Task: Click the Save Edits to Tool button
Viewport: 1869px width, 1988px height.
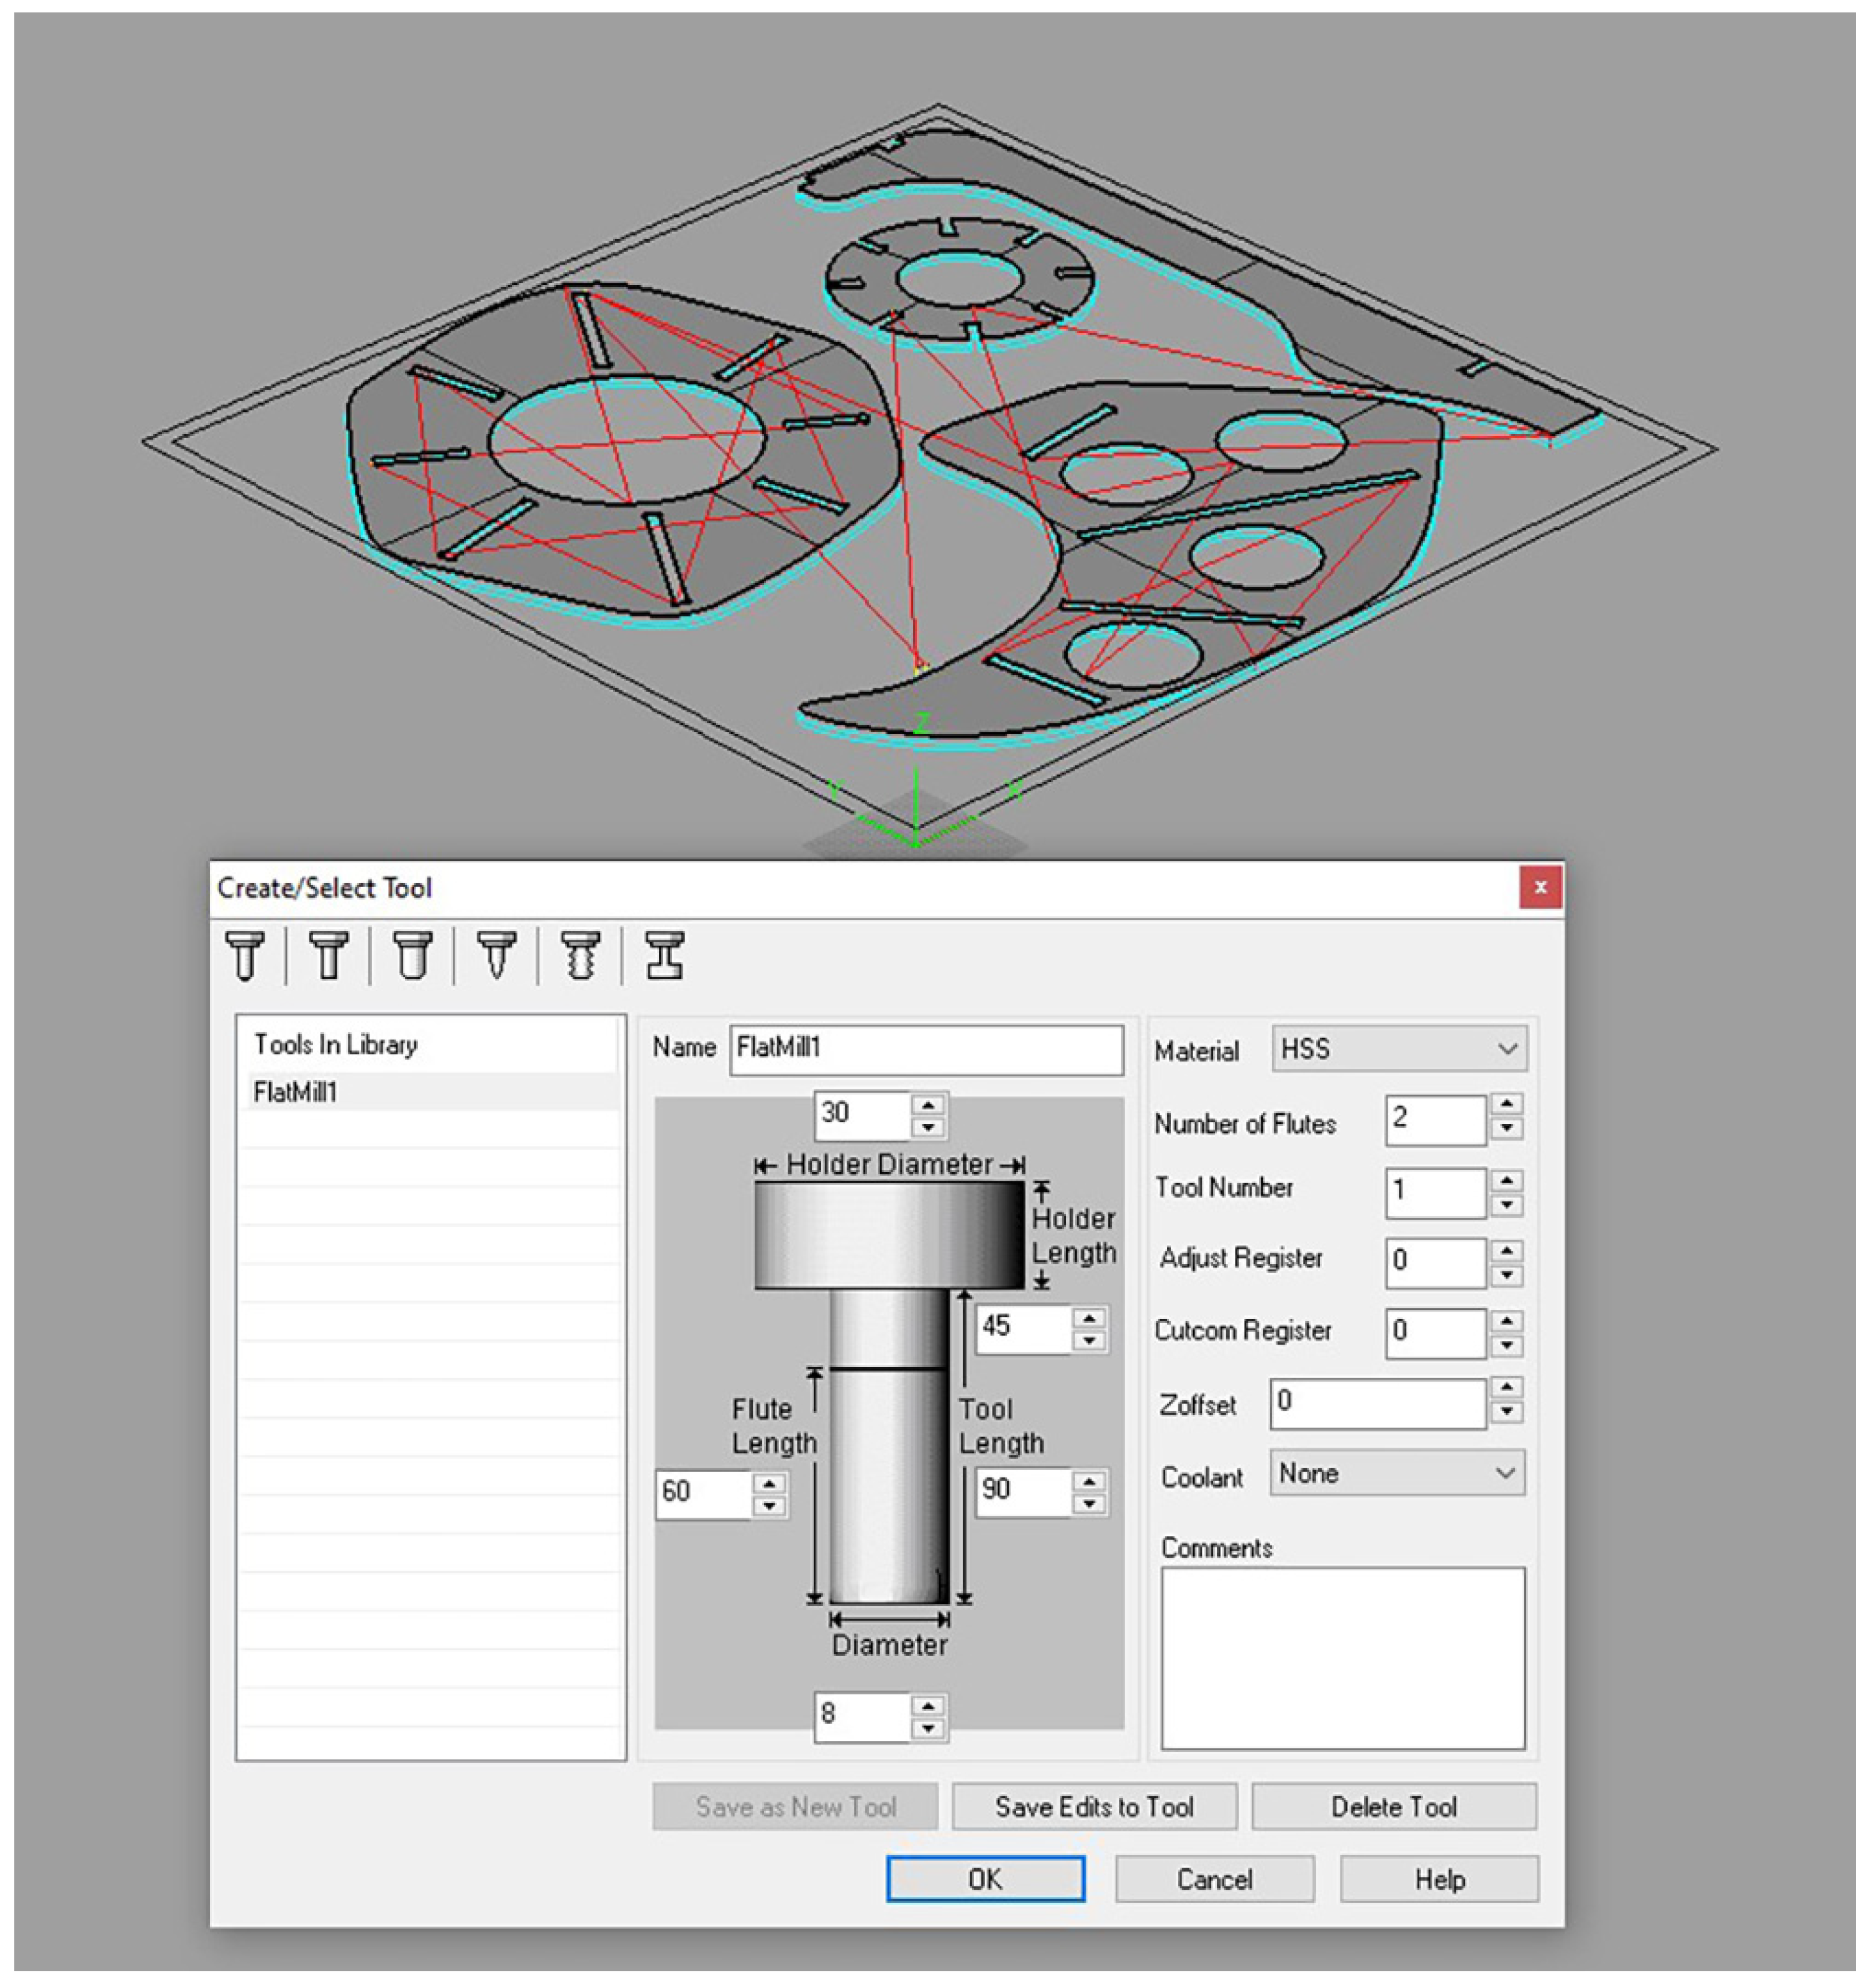Action: pyautogui.click(x=1094, y=1807)
